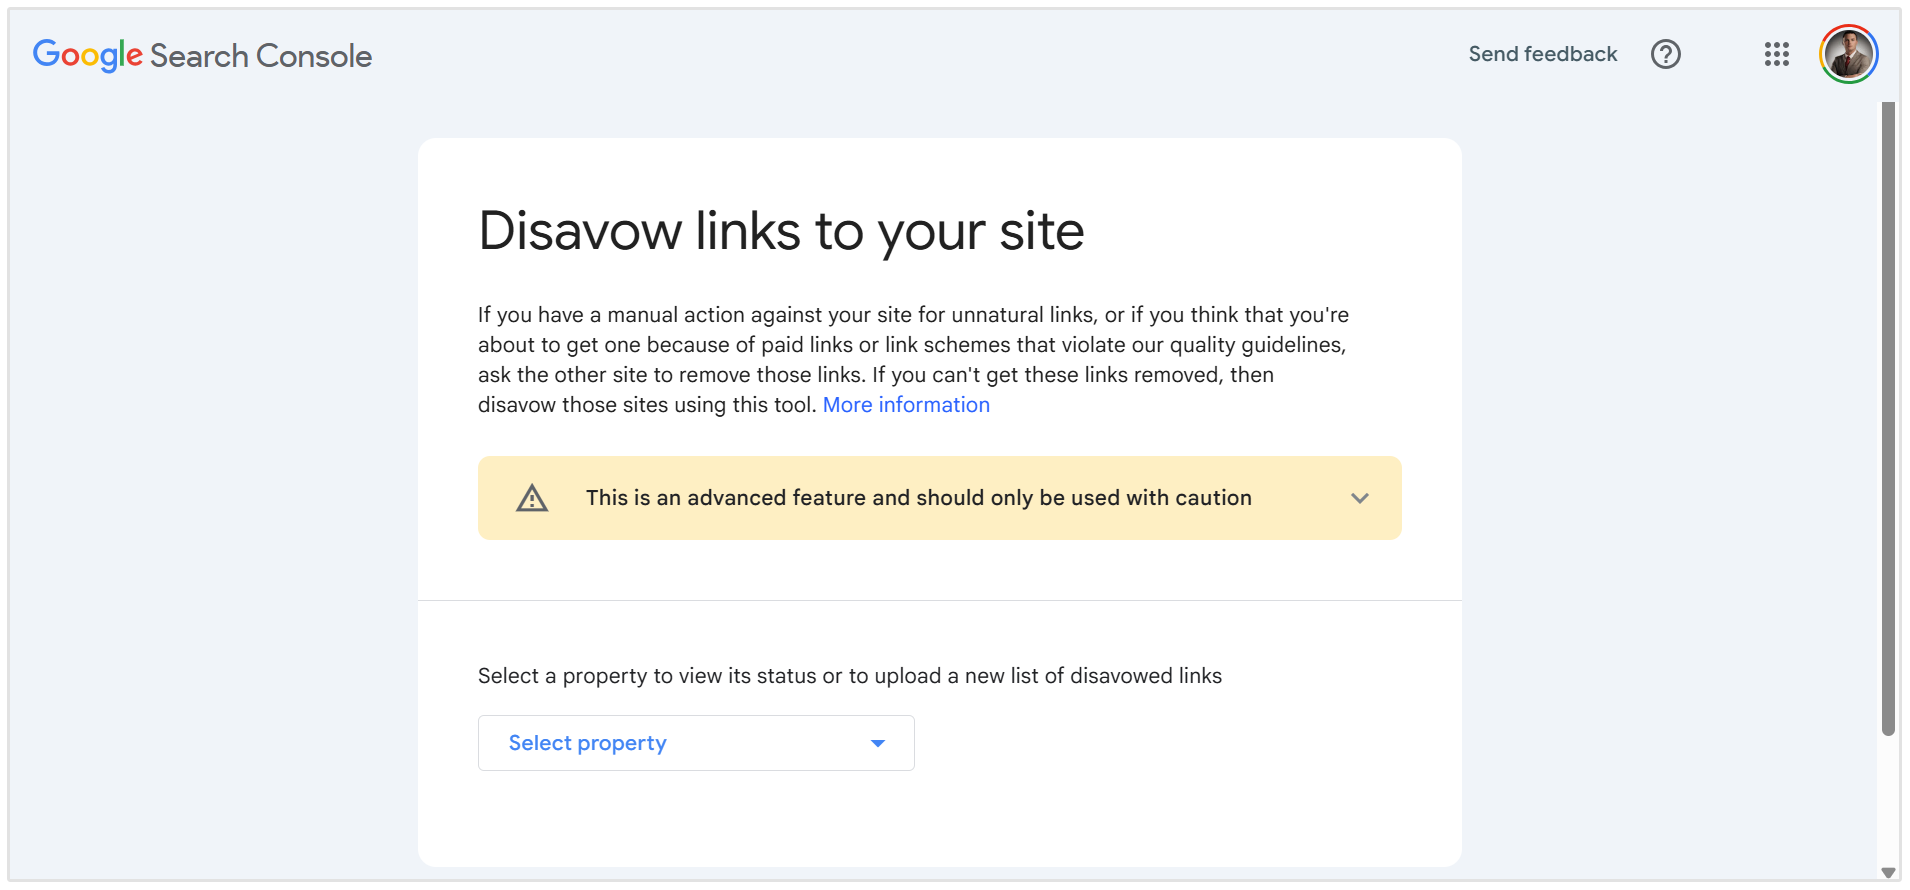Click the warning triangle icon in banner
This screenshot has height=890, width=1910.
pos(532,497)
